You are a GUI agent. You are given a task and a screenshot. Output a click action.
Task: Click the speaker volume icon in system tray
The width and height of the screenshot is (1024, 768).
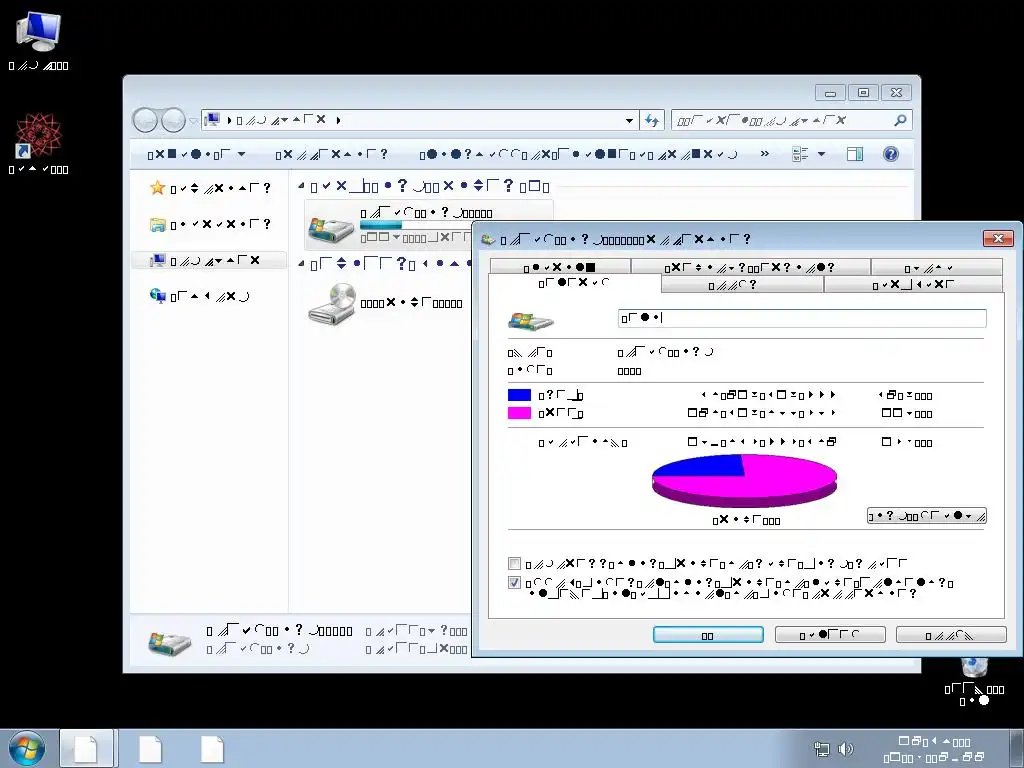[x=846, y=749]
